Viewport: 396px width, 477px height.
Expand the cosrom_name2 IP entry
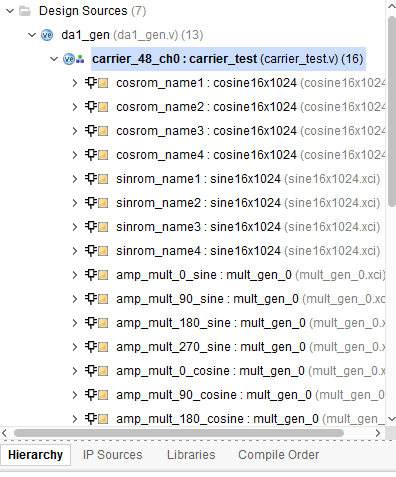(75, 107)
